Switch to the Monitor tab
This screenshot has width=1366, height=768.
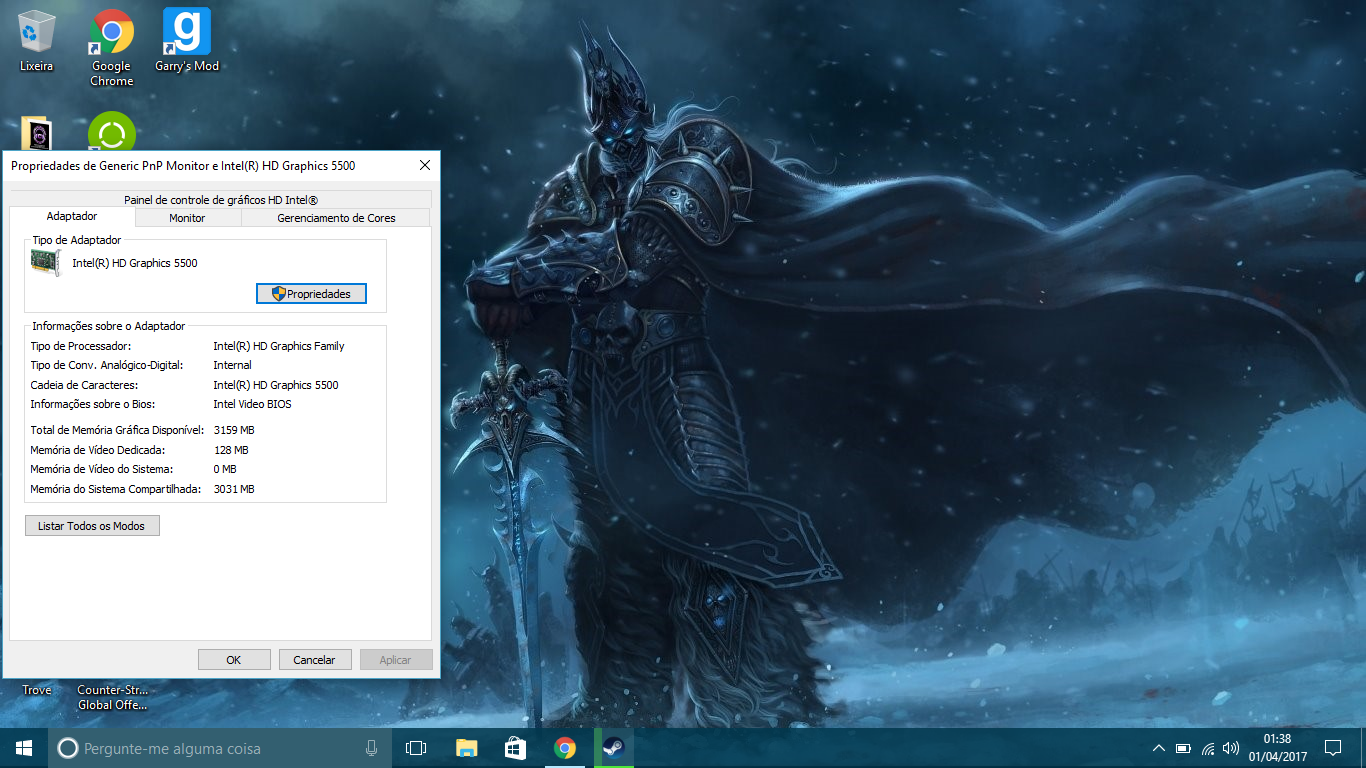187,218
